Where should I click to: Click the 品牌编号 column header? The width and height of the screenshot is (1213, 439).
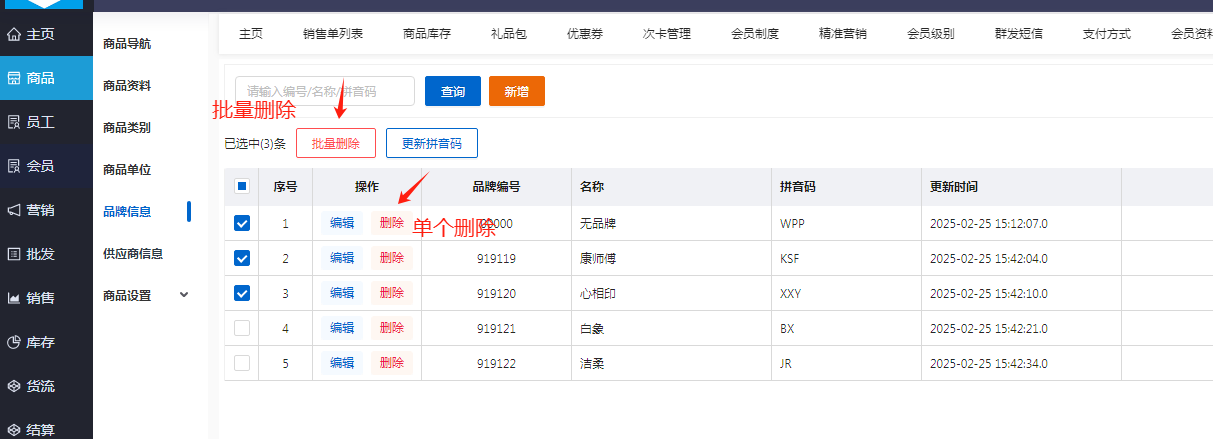point(496,187)
